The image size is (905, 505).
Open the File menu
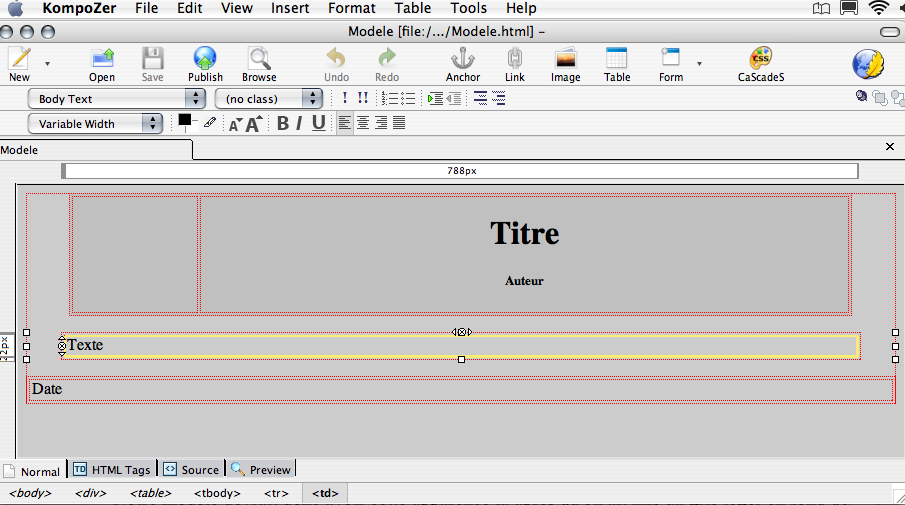click(147, 8)
